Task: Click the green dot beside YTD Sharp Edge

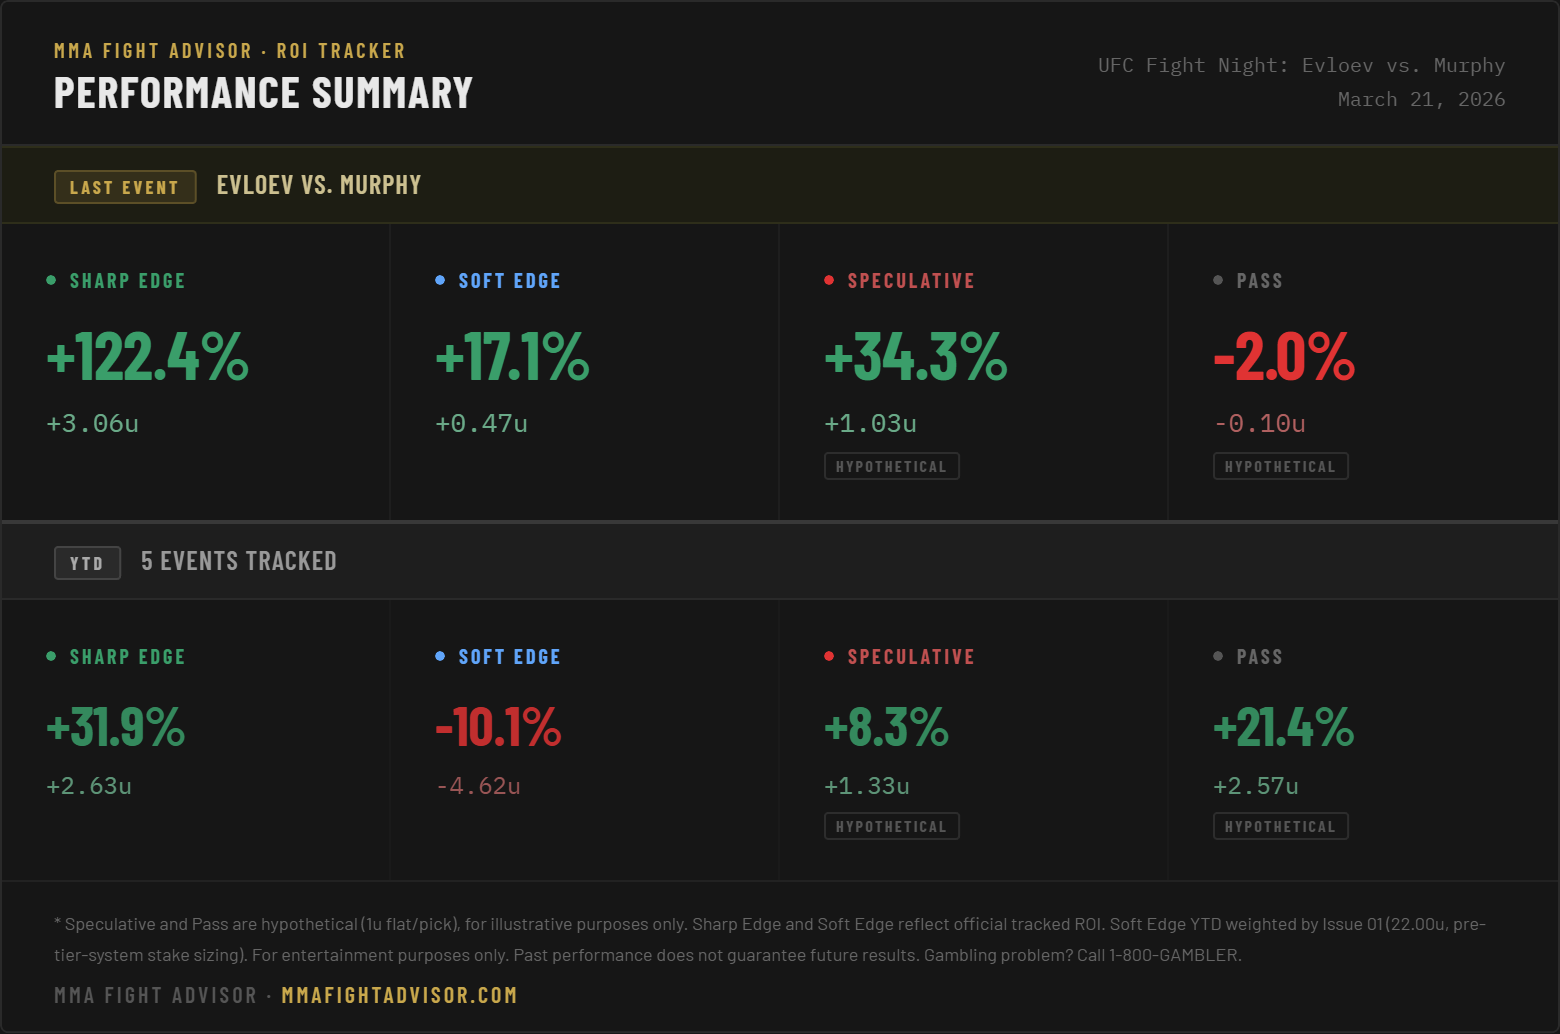Action: click(51, 656)
